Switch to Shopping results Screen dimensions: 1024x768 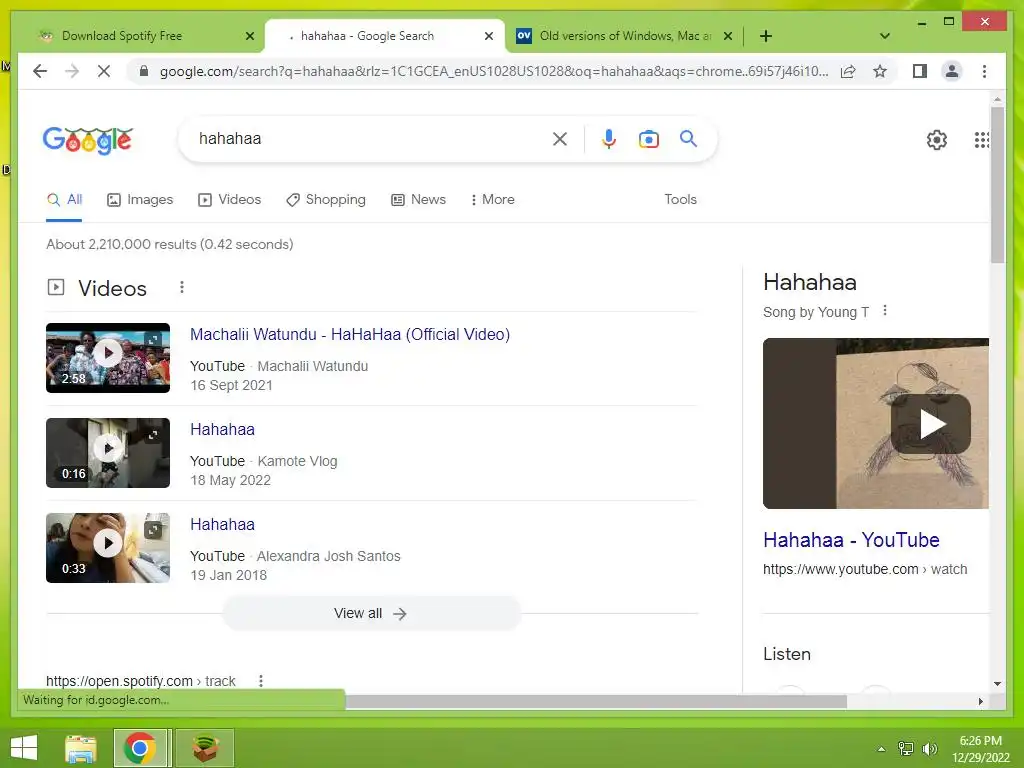pyautogui.click(x=326, y=200)
